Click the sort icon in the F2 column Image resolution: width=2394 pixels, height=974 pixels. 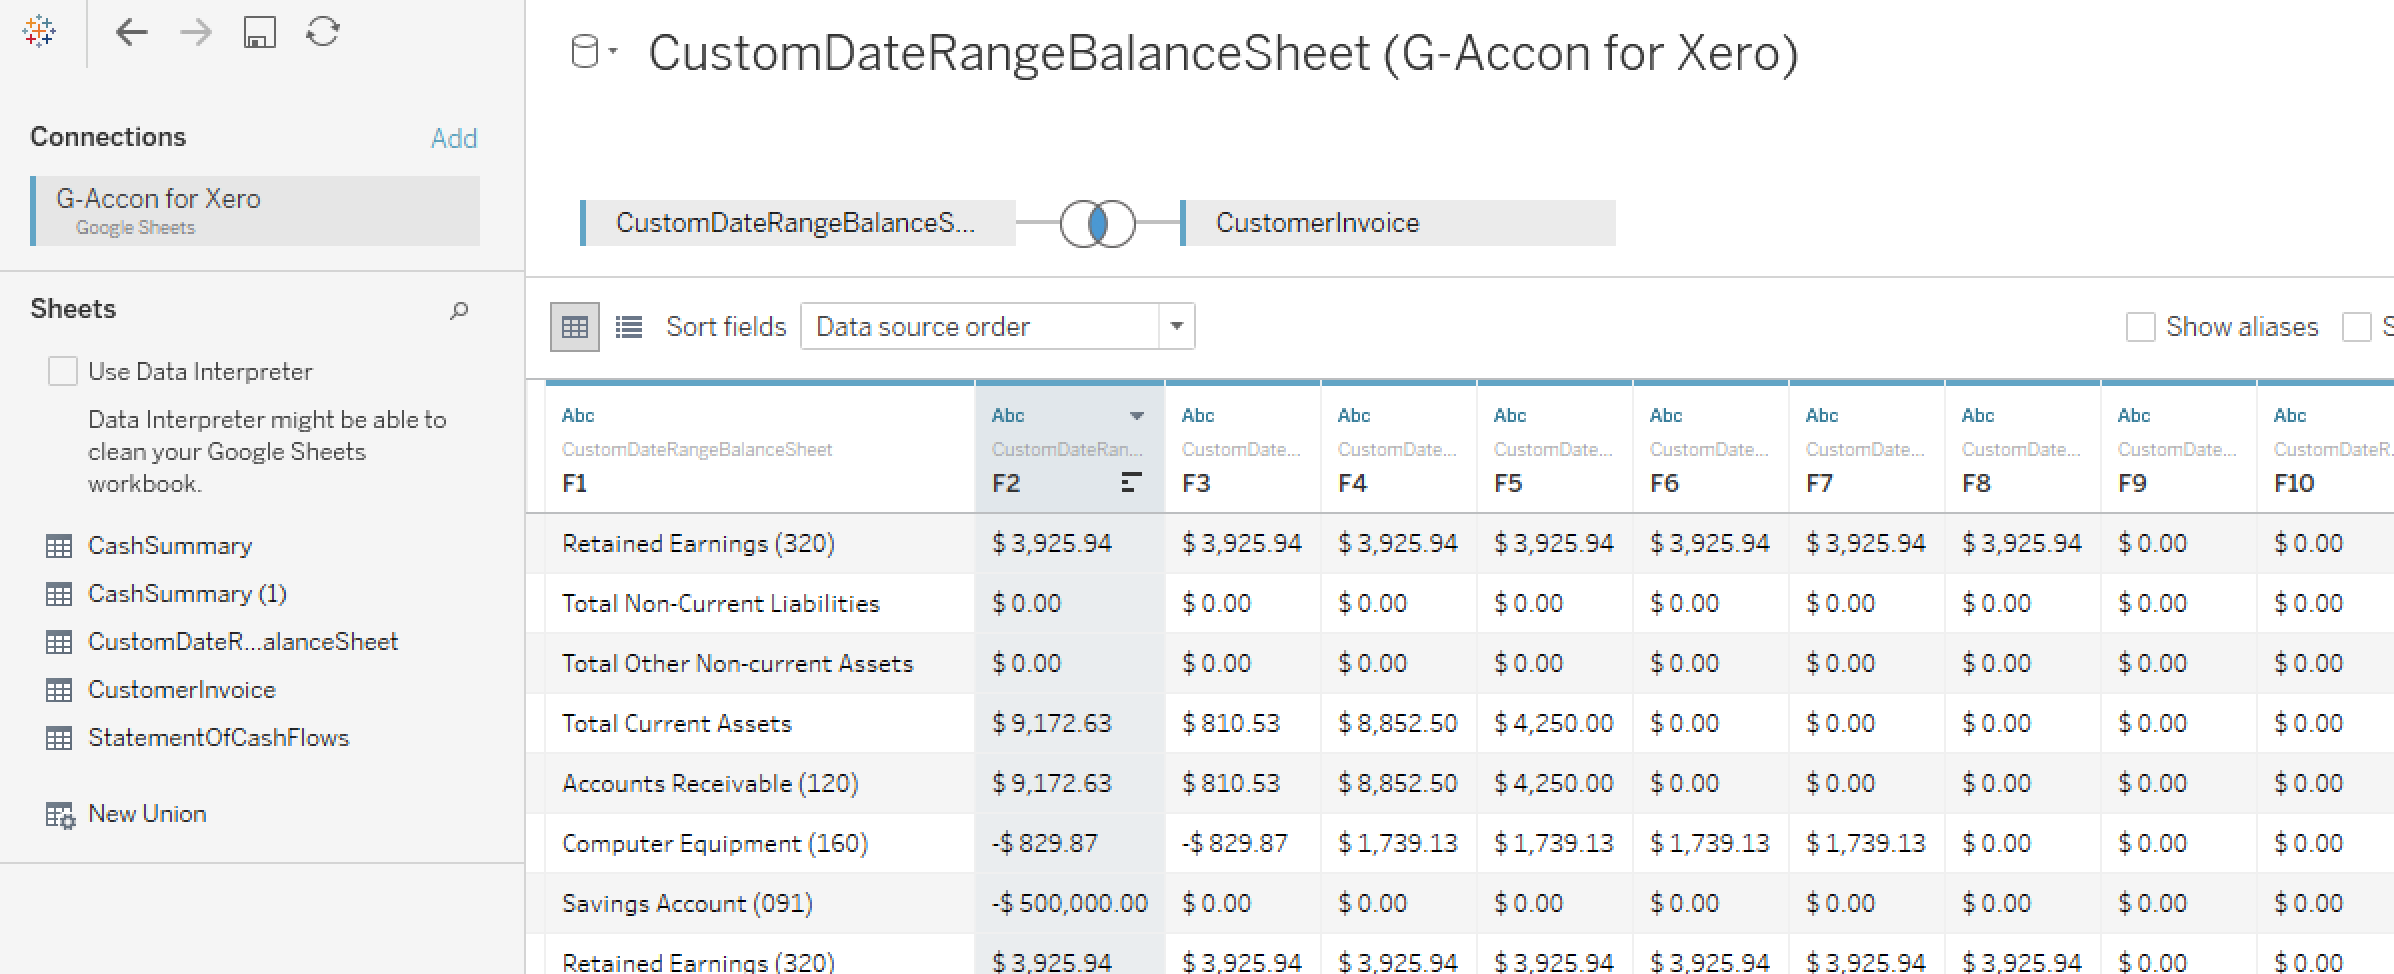coord(1132,483)
